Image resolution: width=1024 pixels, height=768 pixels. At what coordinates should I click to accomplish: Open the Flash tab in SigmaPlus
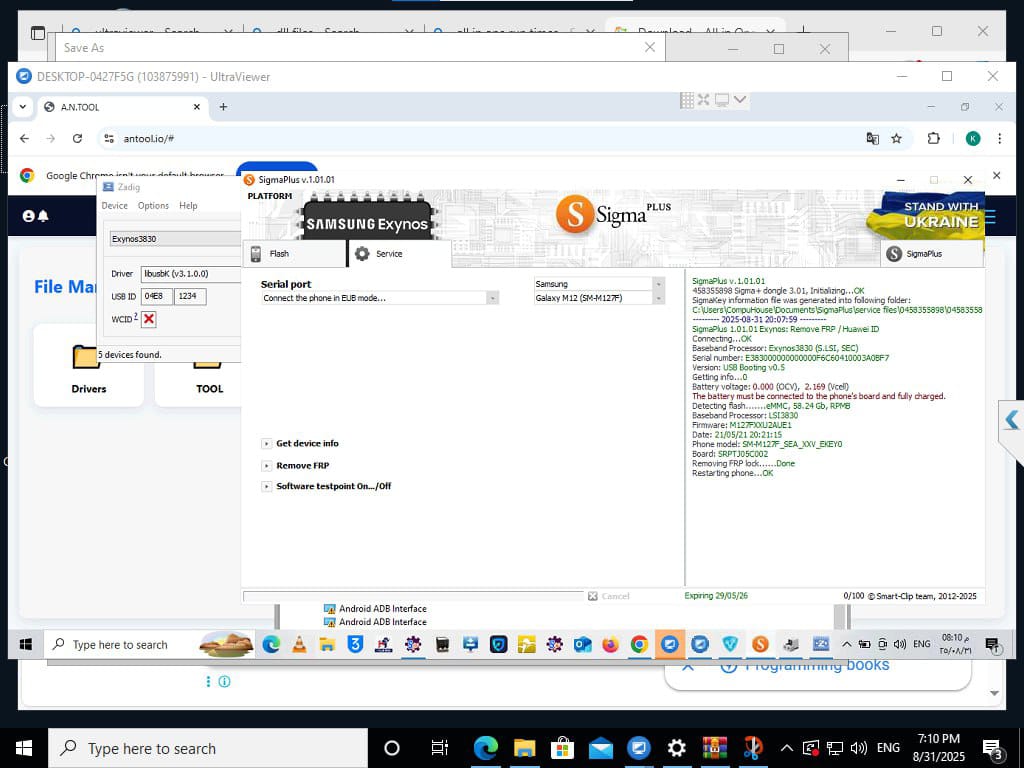point(295,253)
